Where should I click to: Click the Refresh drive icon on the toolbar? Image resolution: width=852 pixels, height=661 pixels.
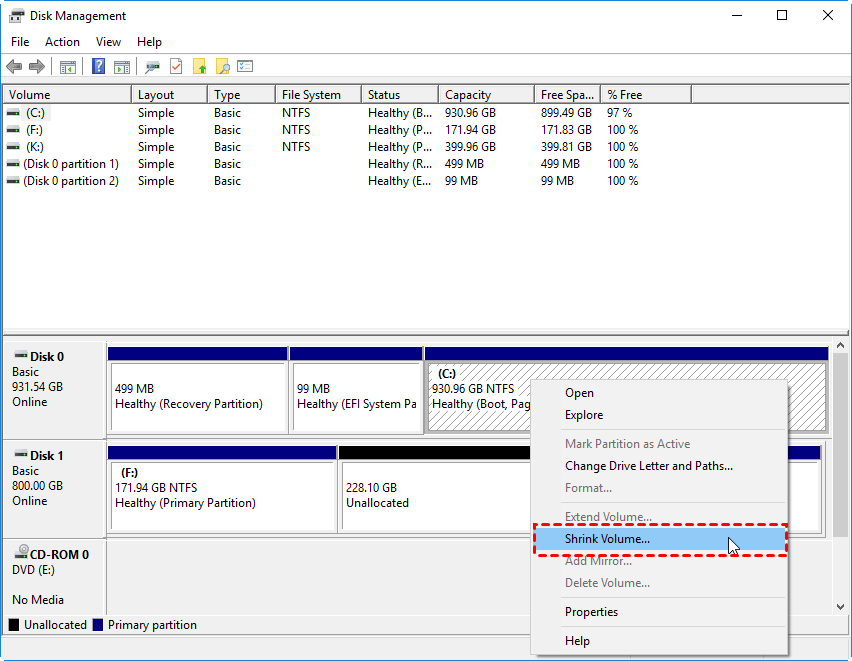(x=152, y=66)
